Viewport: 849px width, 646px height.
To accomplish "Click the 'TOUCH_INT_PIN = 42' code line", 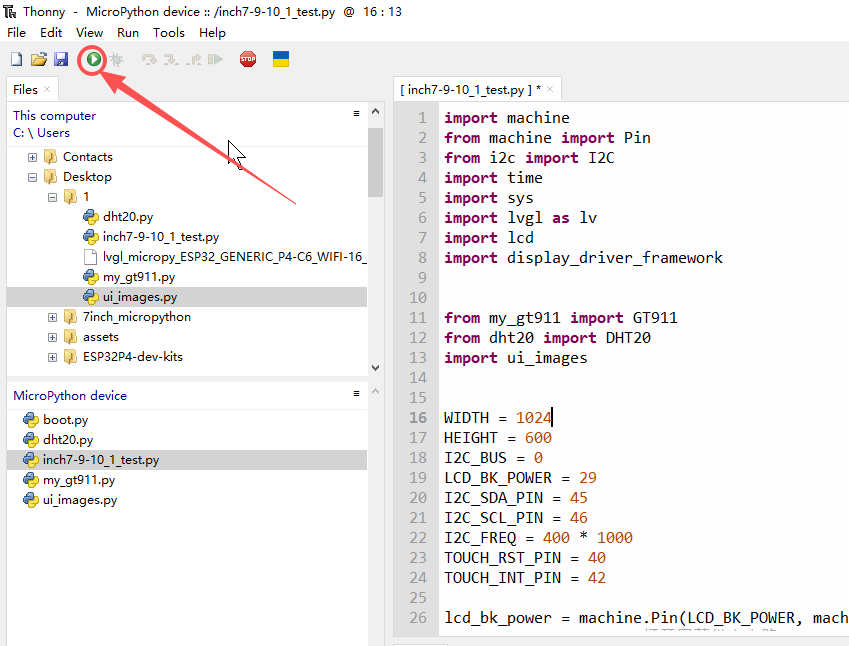I will 525,578.
